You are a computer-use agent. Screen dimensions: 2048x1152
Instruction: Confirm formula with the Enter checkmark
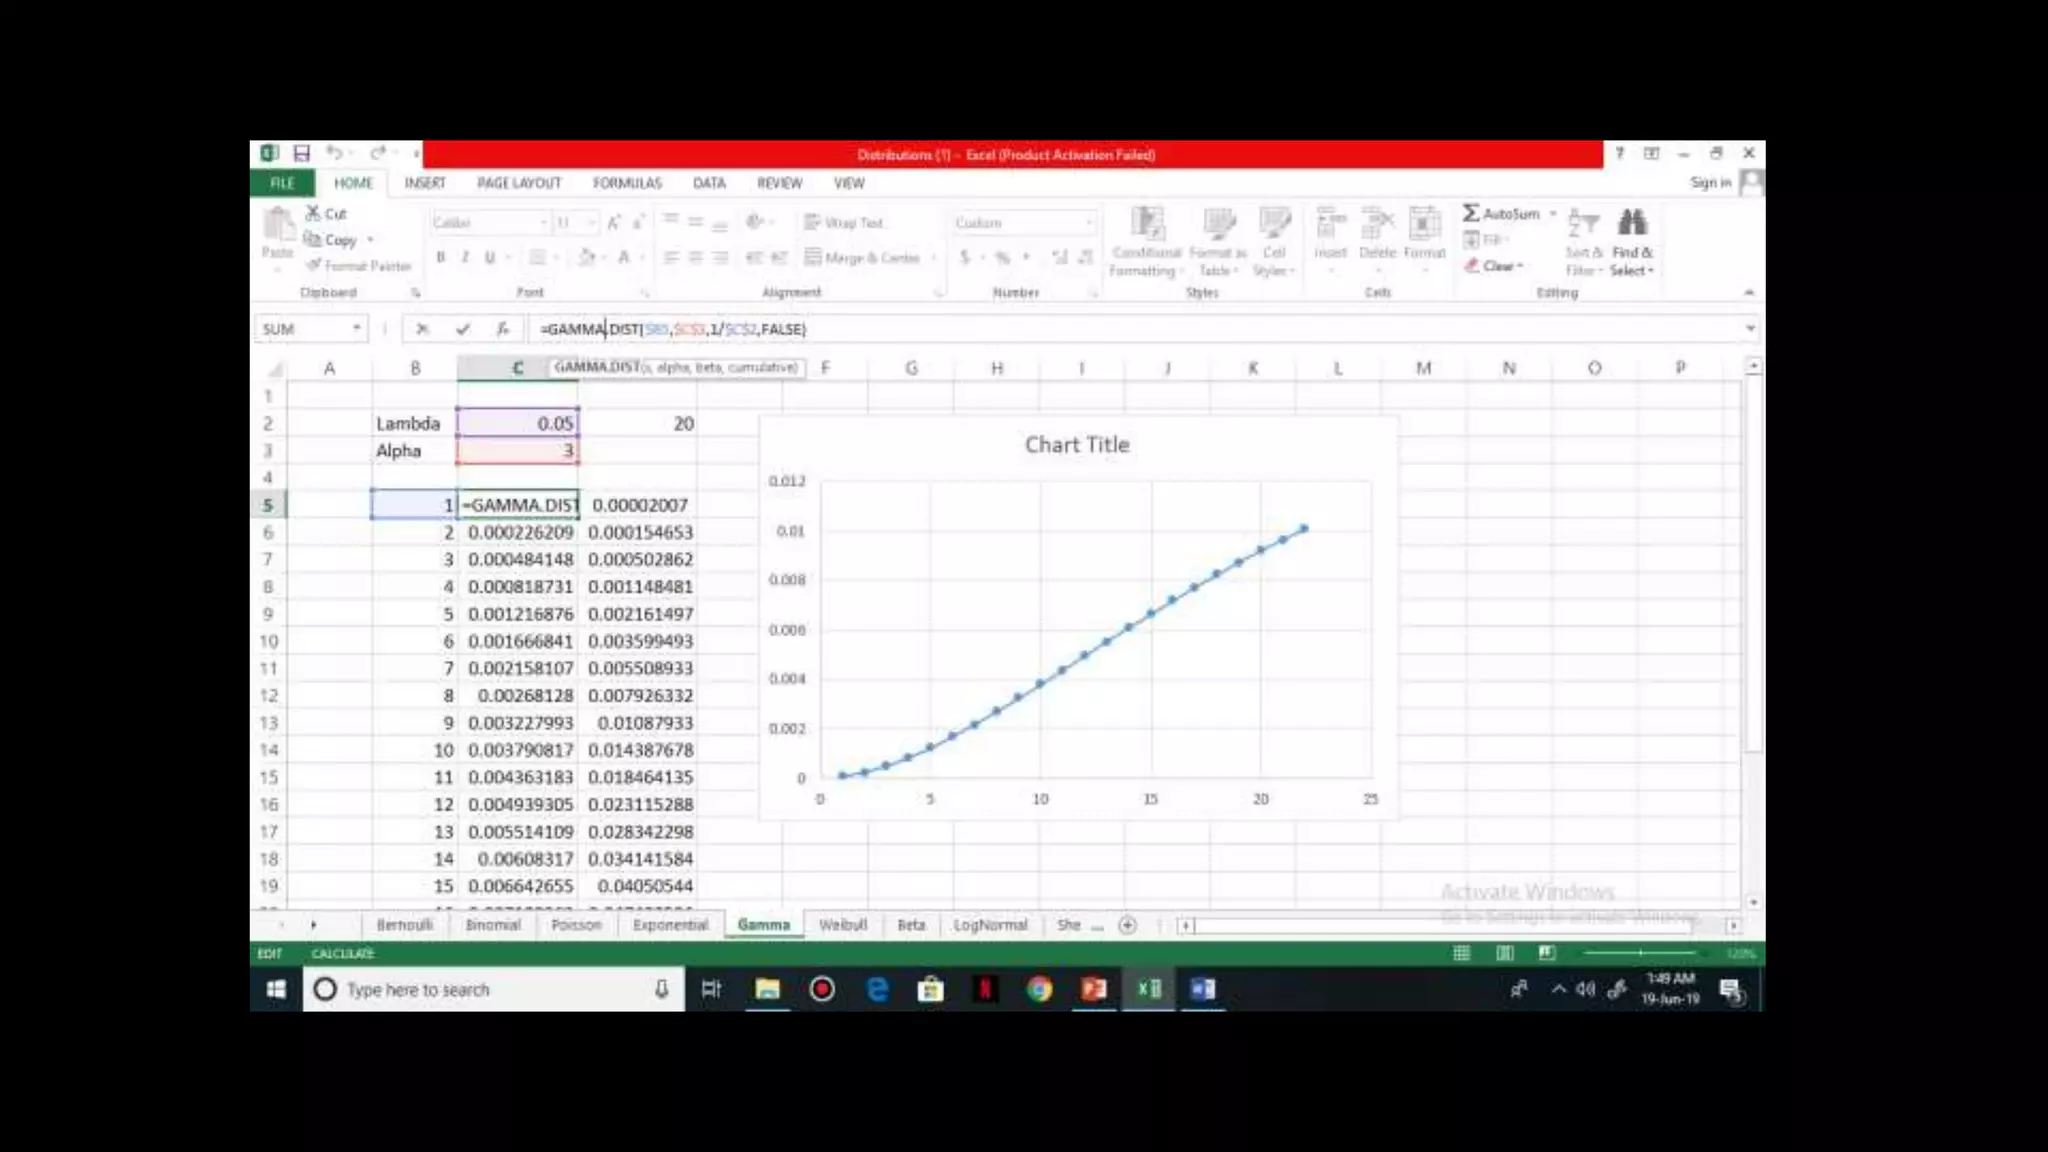tap(462, 329)
